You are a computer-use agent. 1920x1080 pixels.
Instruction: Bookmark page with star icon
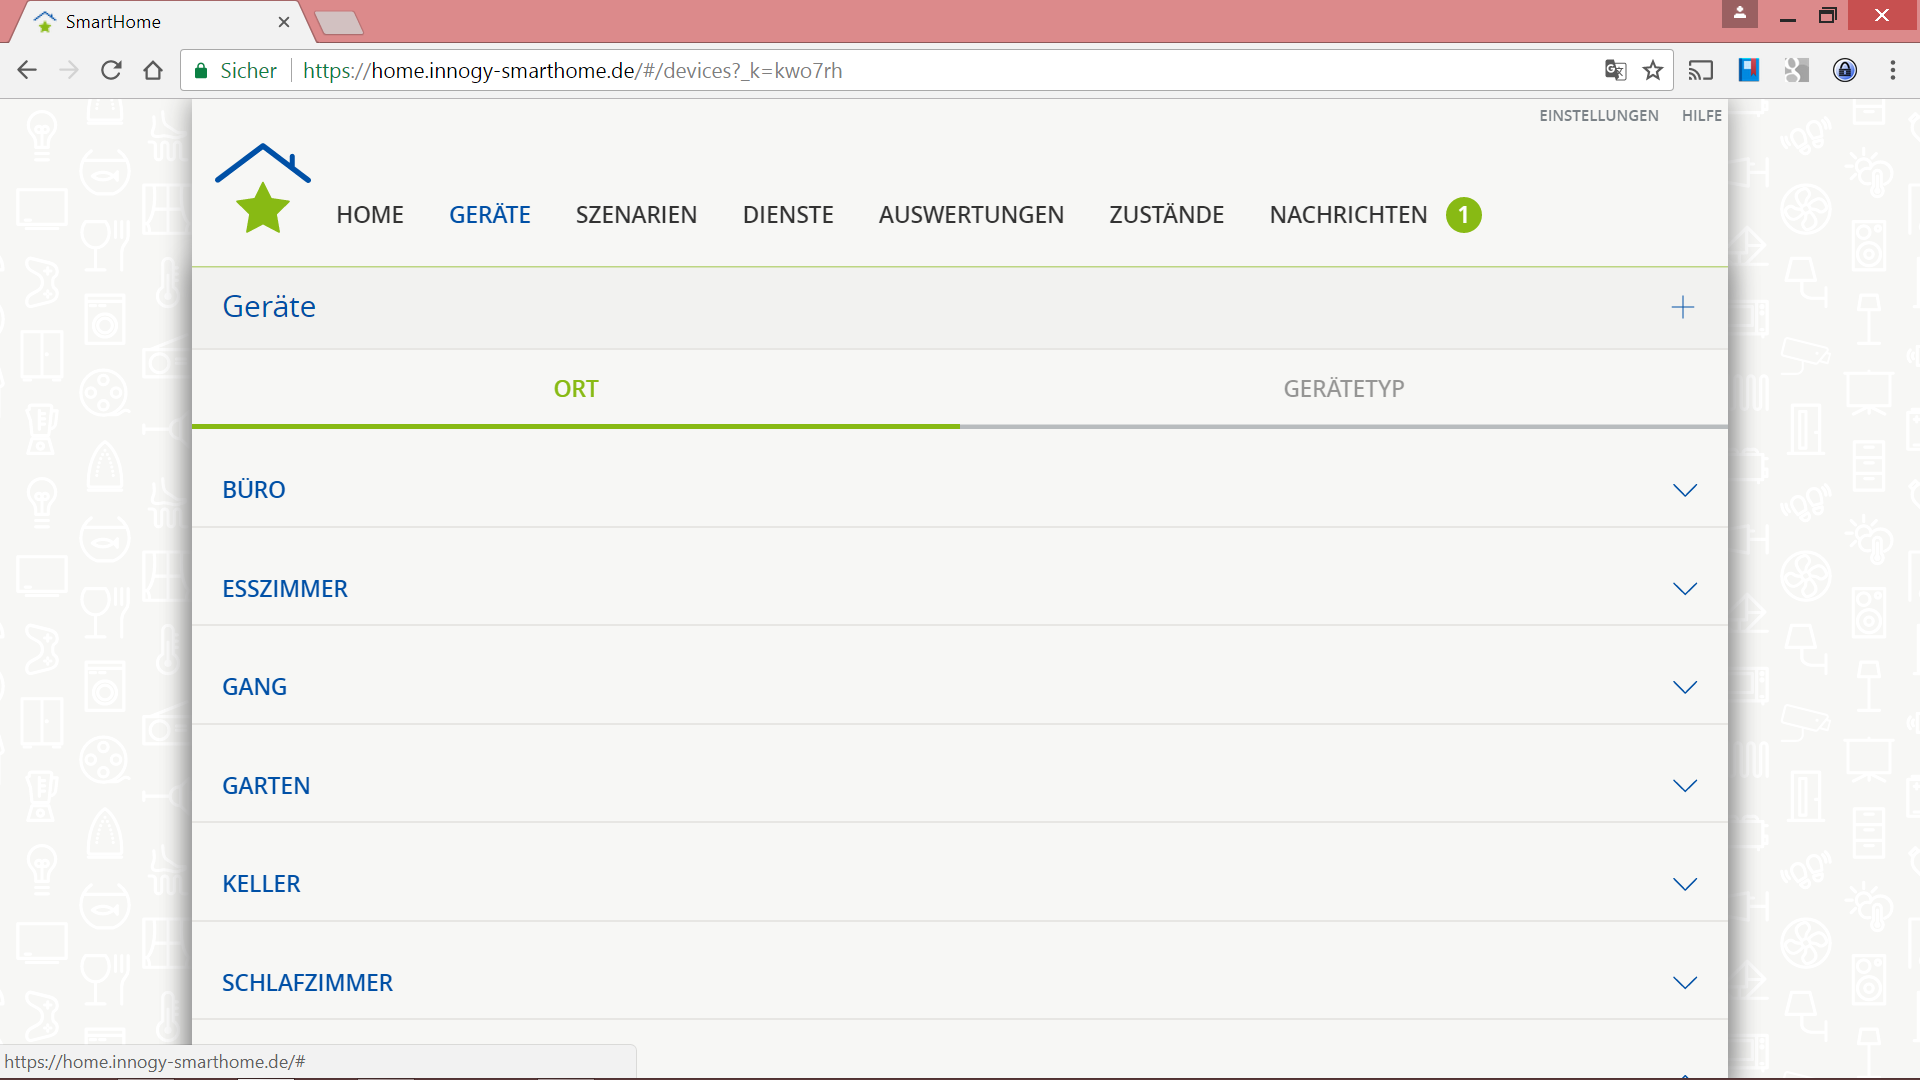[x=1653, y=71]
